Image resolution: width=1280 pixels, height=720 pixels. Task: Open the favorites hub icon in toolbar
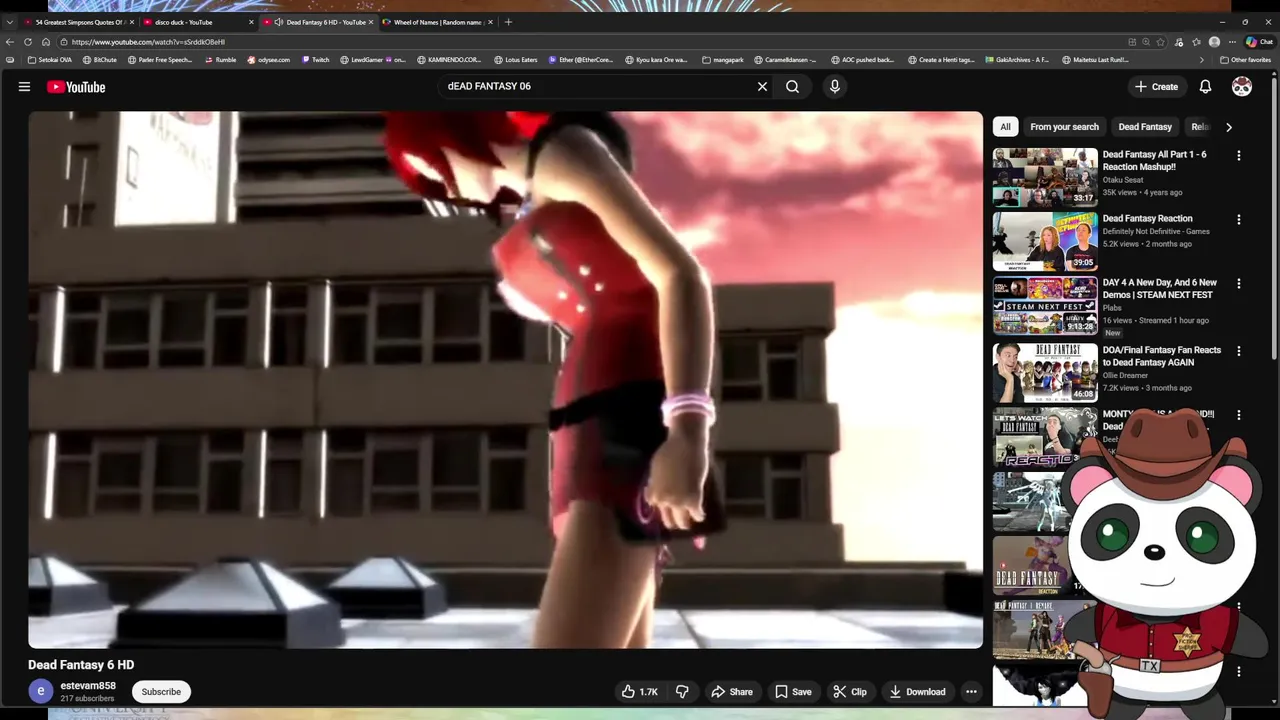pyautogui.click(x=1196, y=42)
